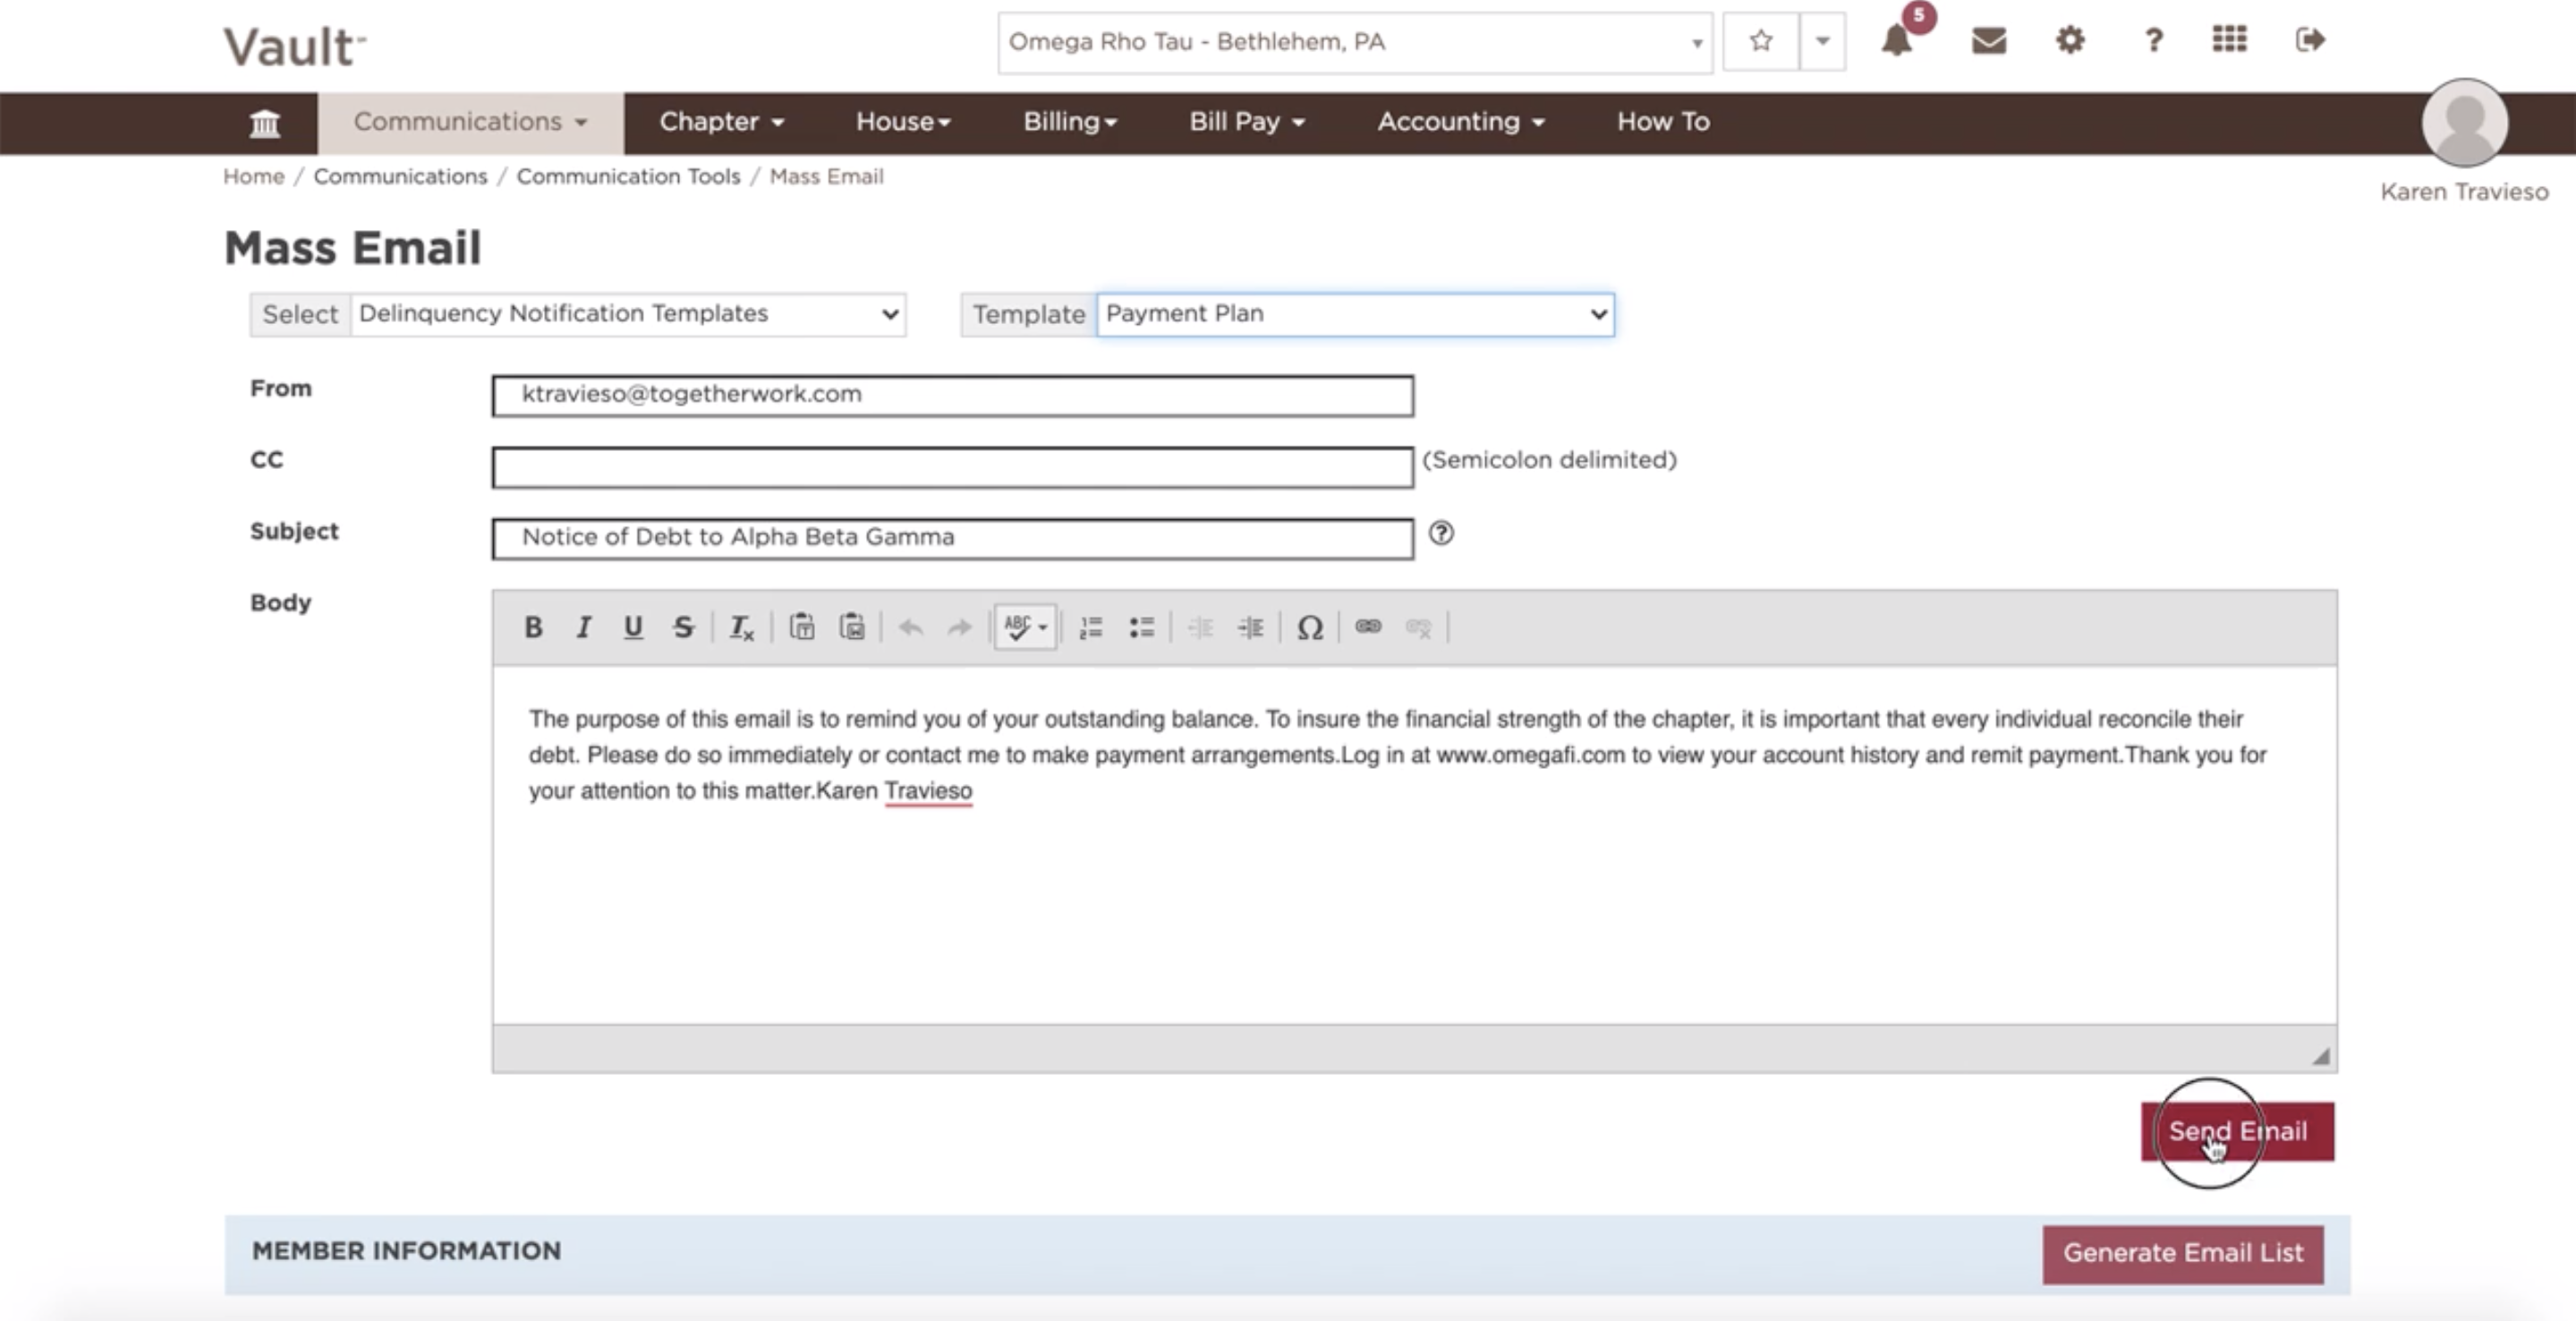Viewport: 2576px width, 1321px height.
Task: Insert a numbered list
Action: [x=1091, y=627]
